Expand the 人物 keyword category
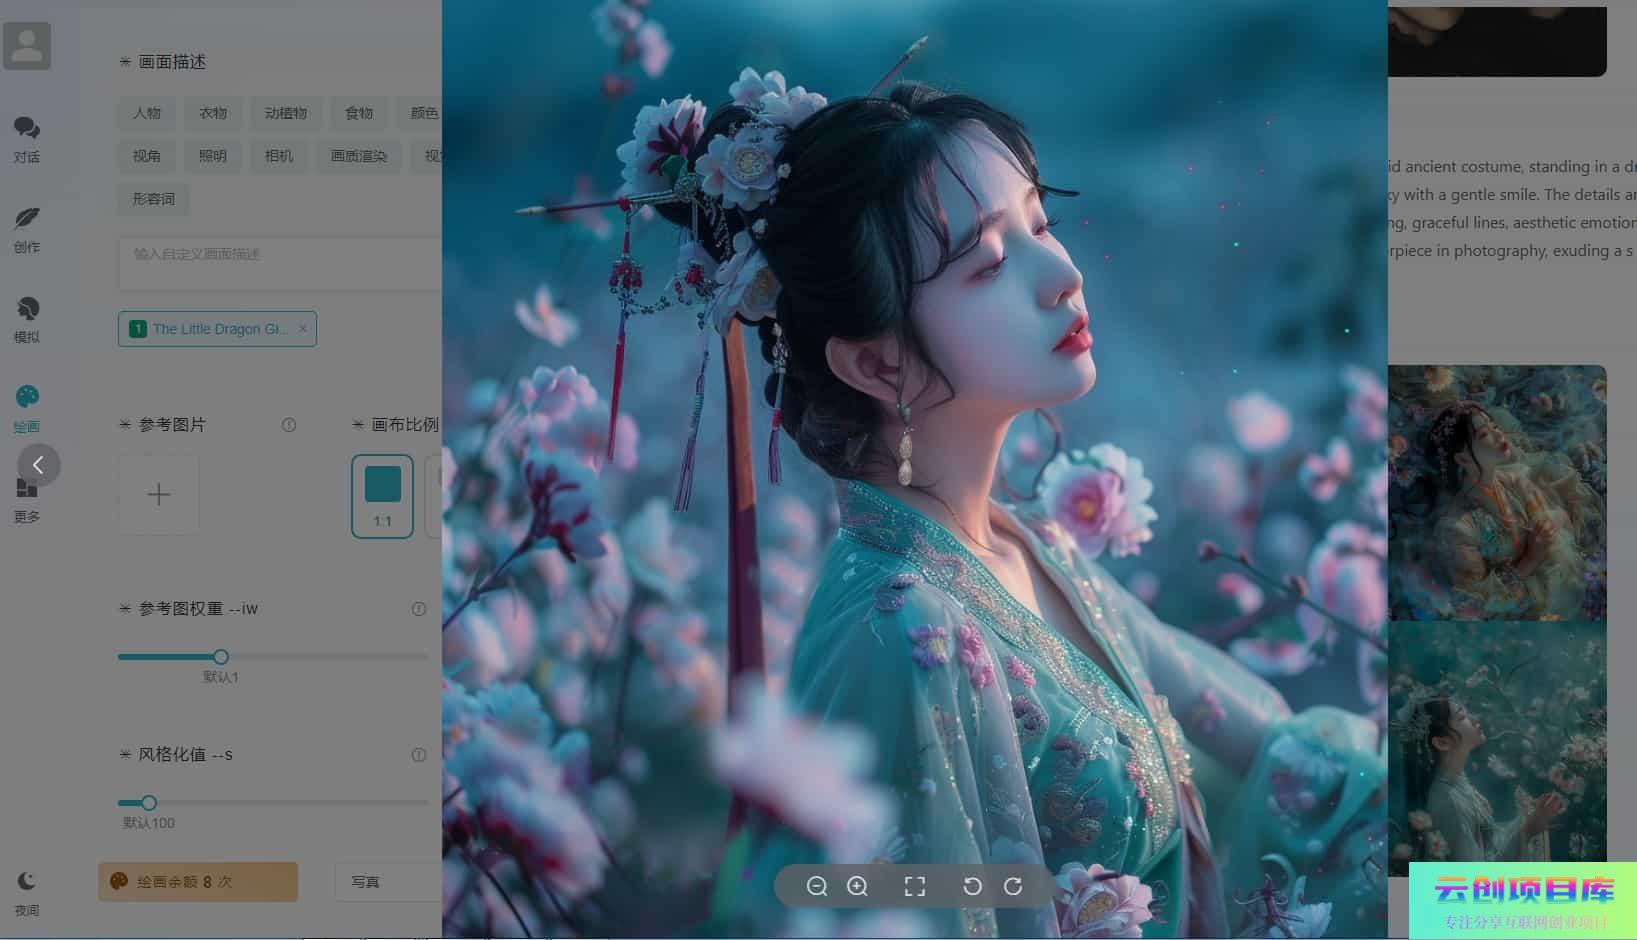 (x=147, y=113)
